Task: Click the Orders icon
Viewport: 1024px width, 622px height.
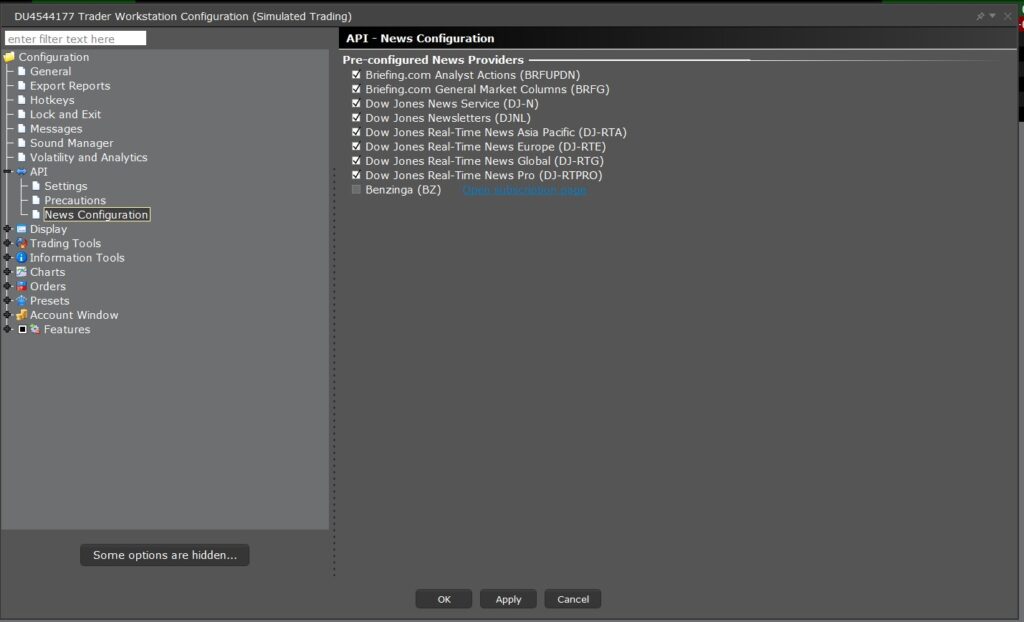Action: [x=22, y=286]
